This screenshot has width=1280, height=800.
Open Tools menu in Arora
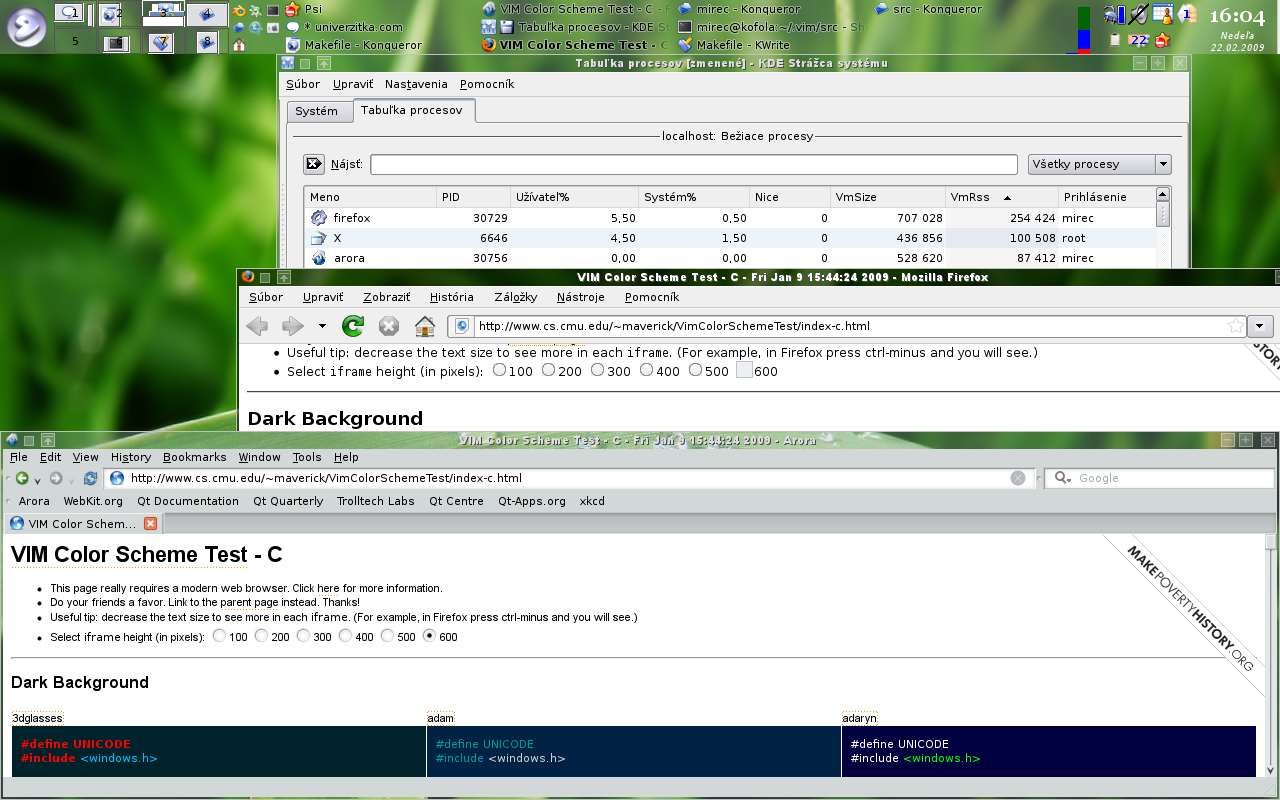[307, 457]
